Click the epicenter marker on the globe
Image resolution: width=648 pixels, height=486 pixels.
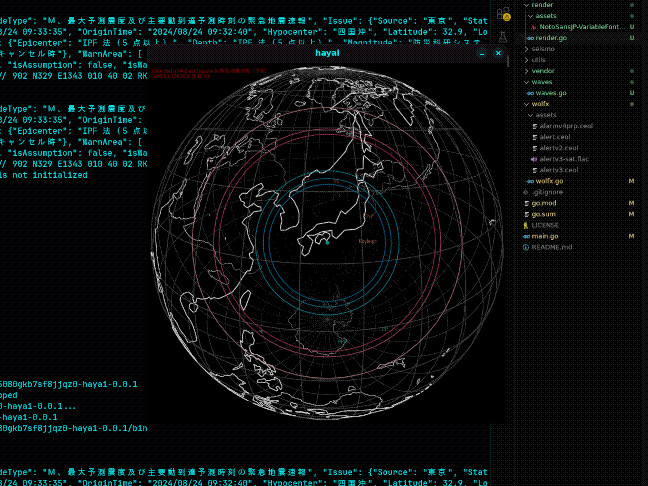click(325, 241)
